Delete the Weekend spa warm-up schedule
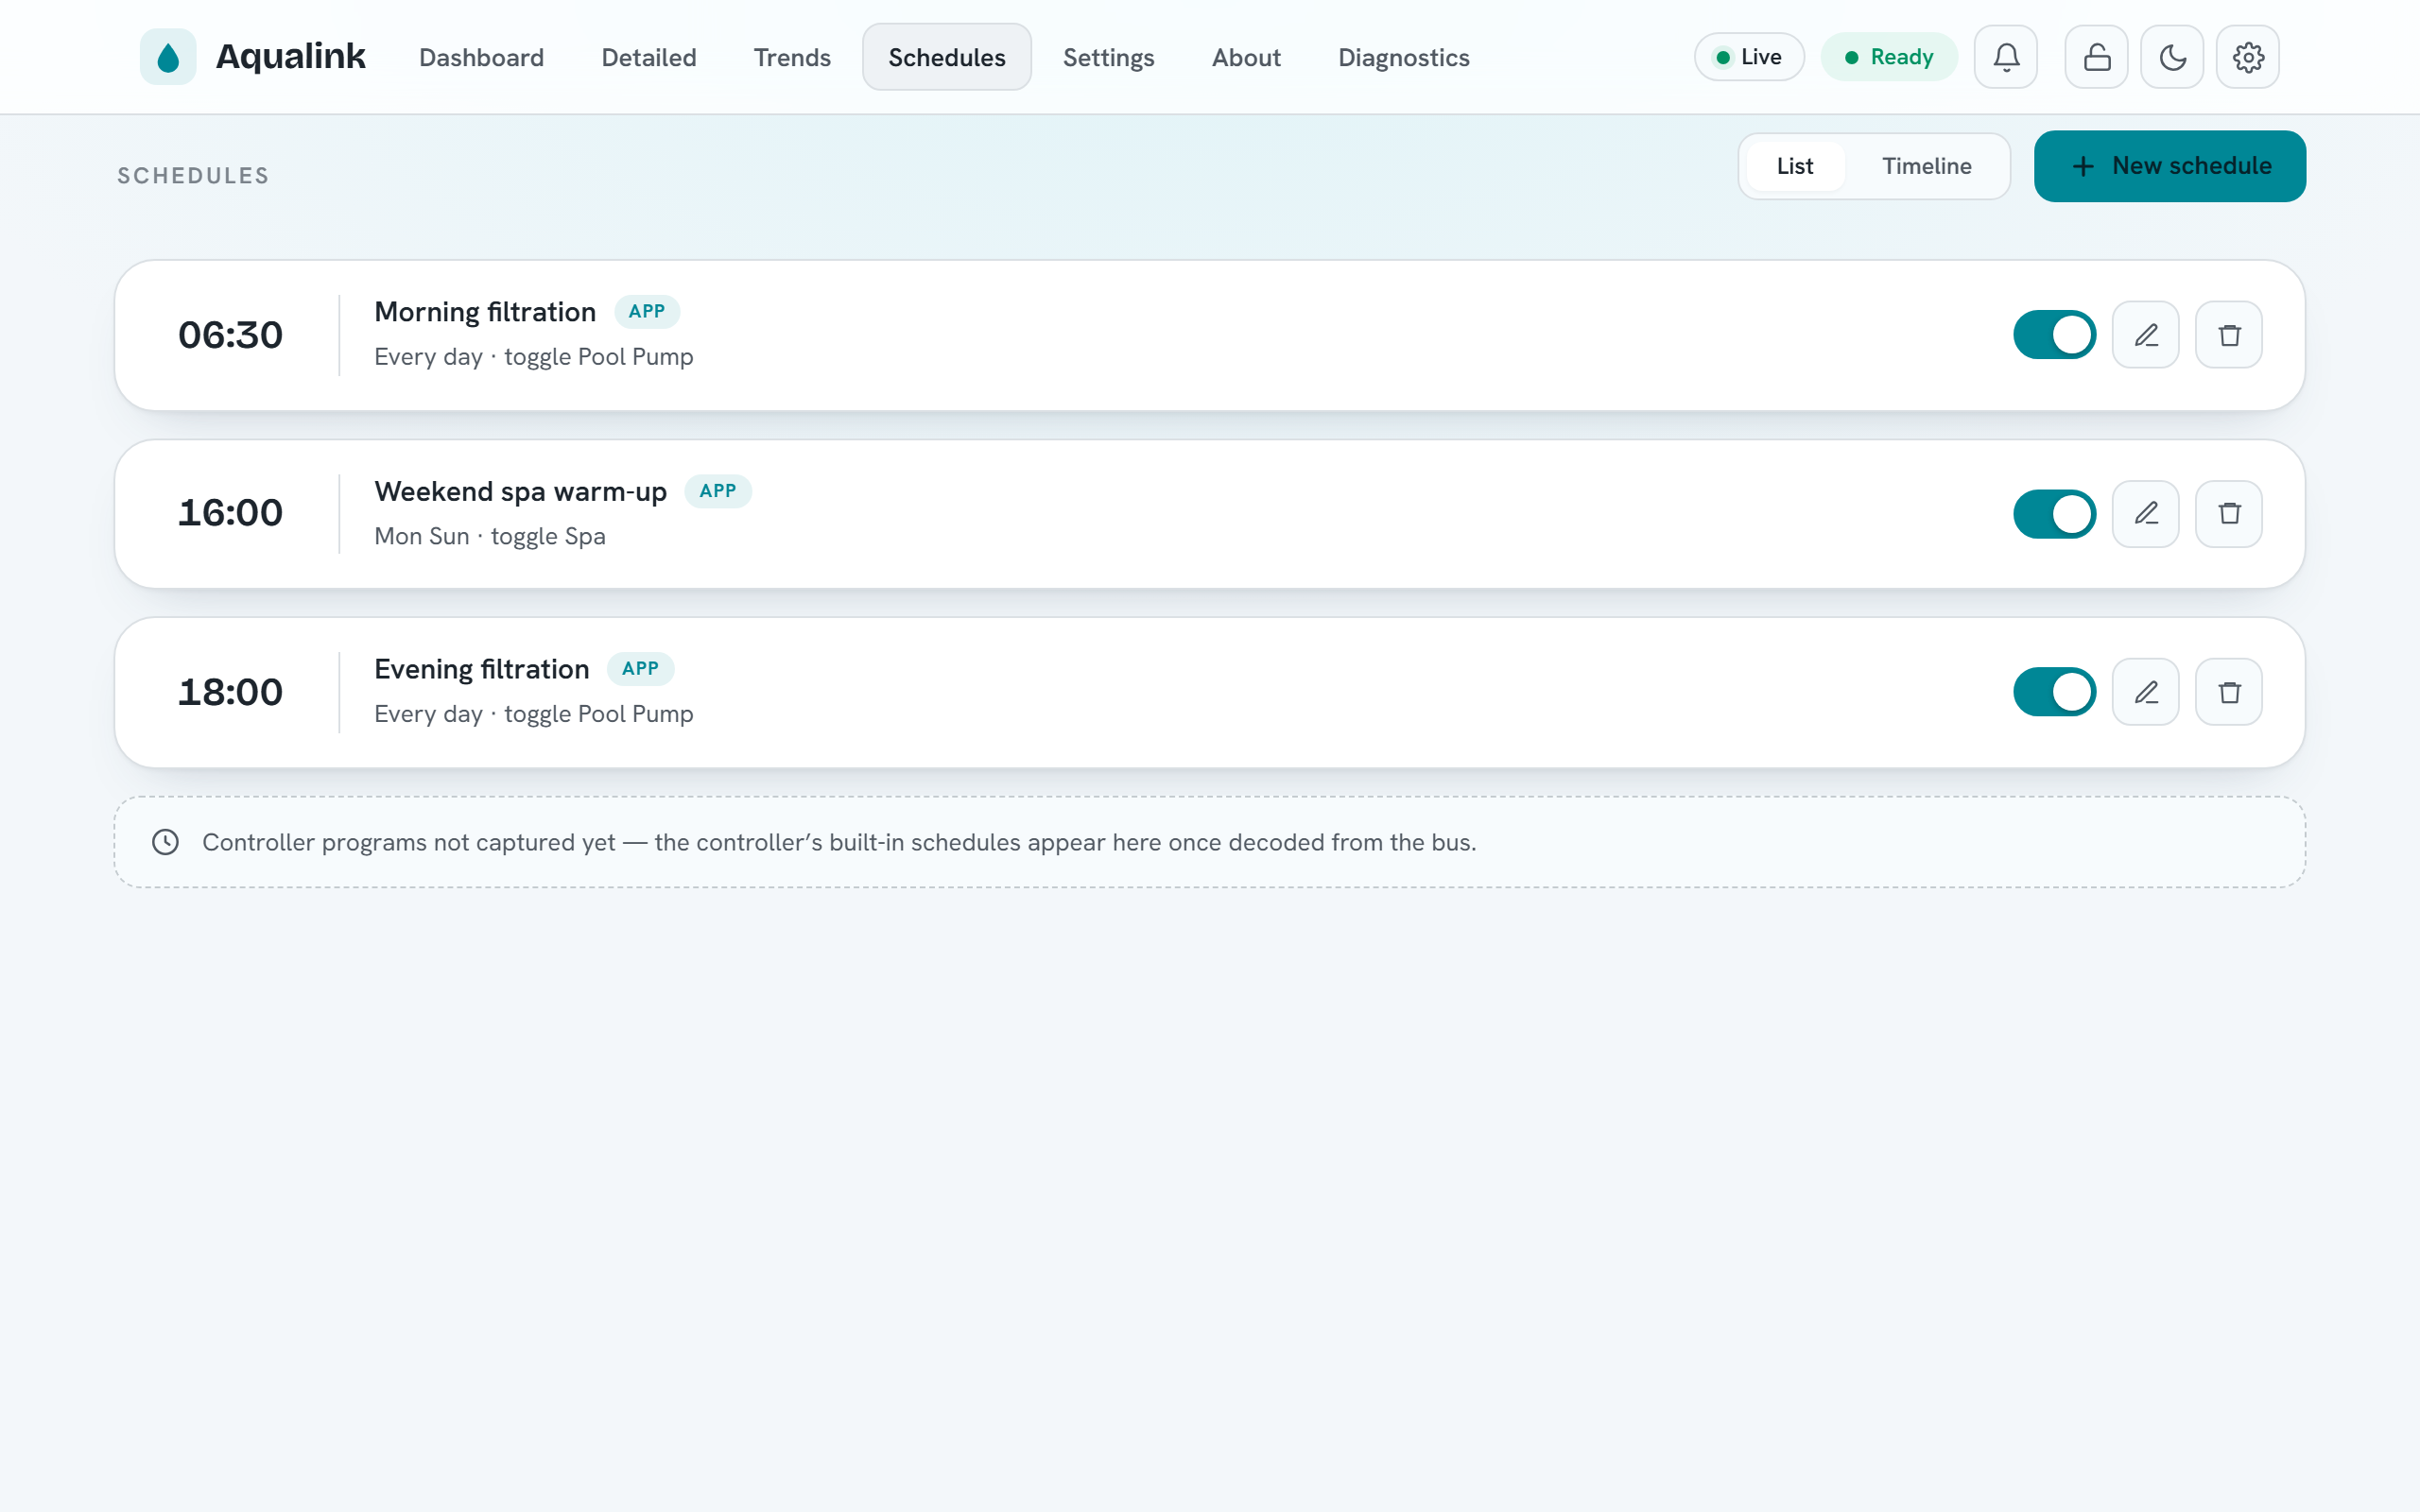This screenshot has width=2420, height=1512. click(2229, 514)
